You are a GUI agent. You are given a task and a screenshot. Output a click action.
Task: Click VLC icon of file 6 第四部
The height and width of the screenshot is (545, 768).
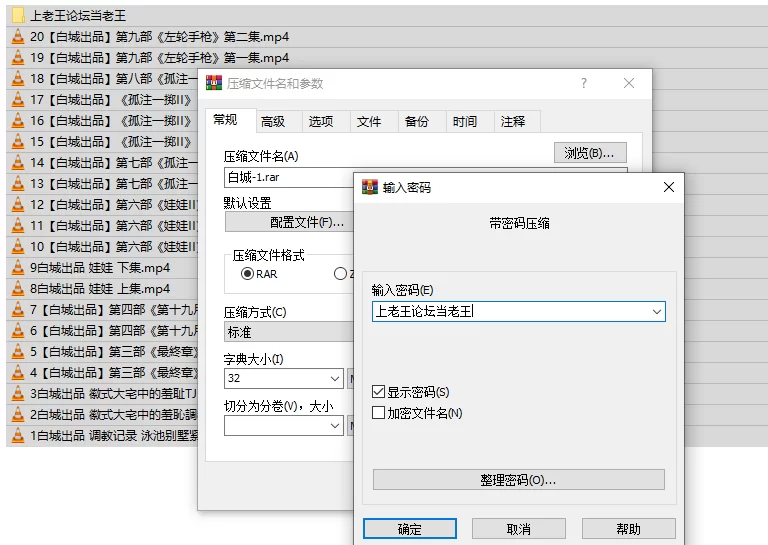point(18,331)
